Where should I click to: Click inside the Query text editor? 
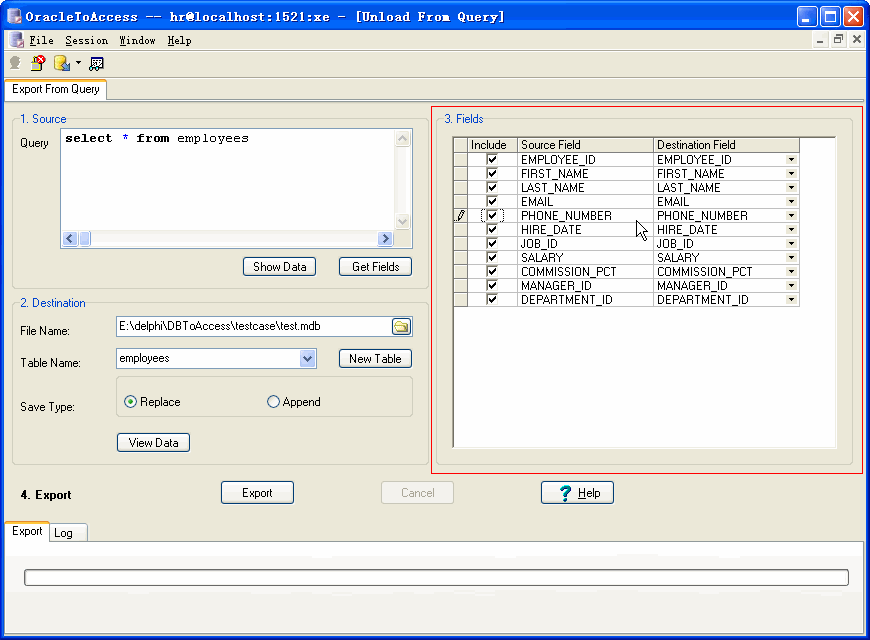[227, 180]
